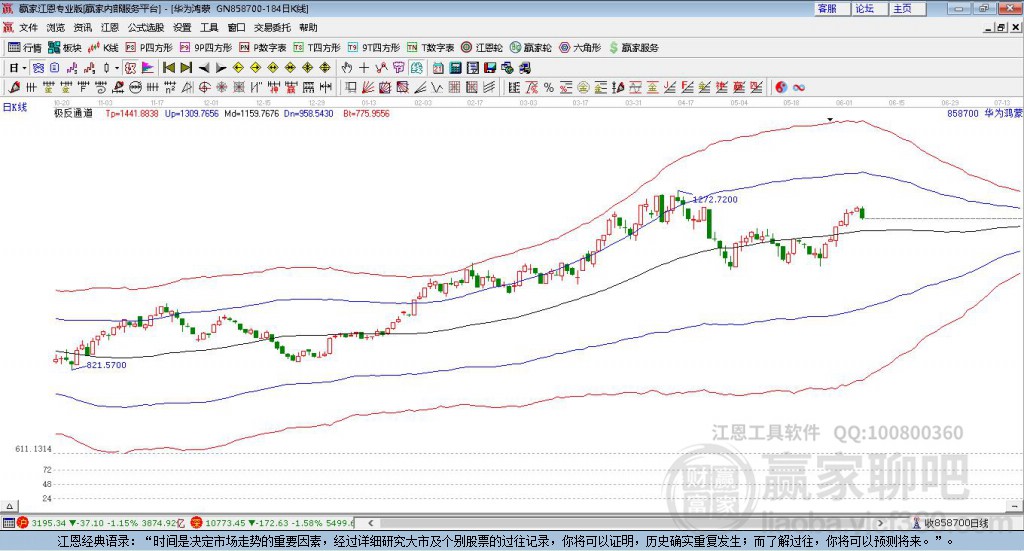Open P数字表 number table
The width and height of the screenshot is (1024, 551).
[x=263, y=48]
